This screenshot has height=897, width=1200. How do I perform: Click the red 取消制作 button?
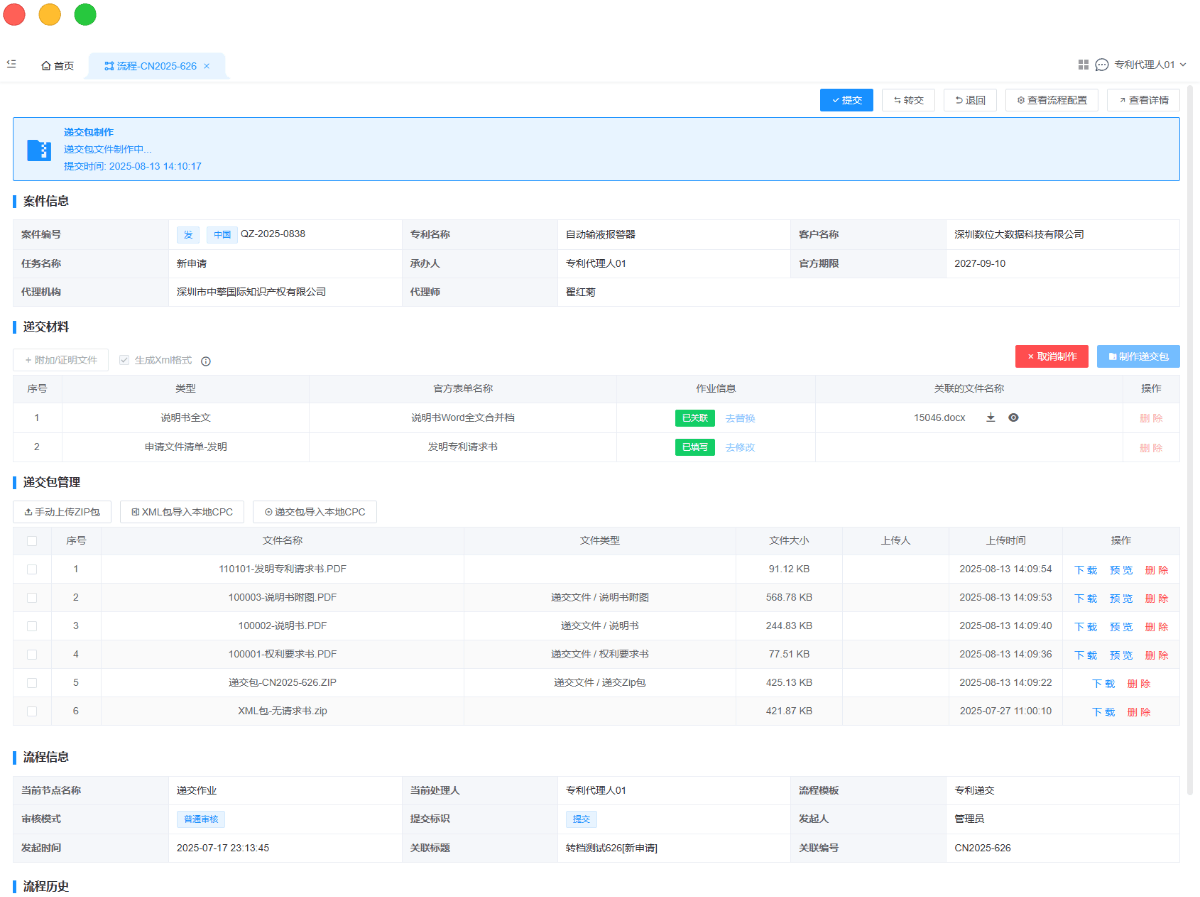(x=1051, y=356)
